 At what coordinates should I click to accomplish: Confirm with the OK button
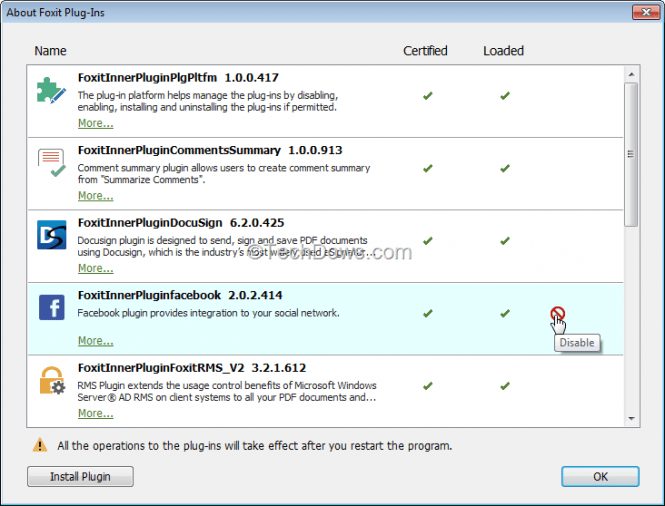click(600, 477)
